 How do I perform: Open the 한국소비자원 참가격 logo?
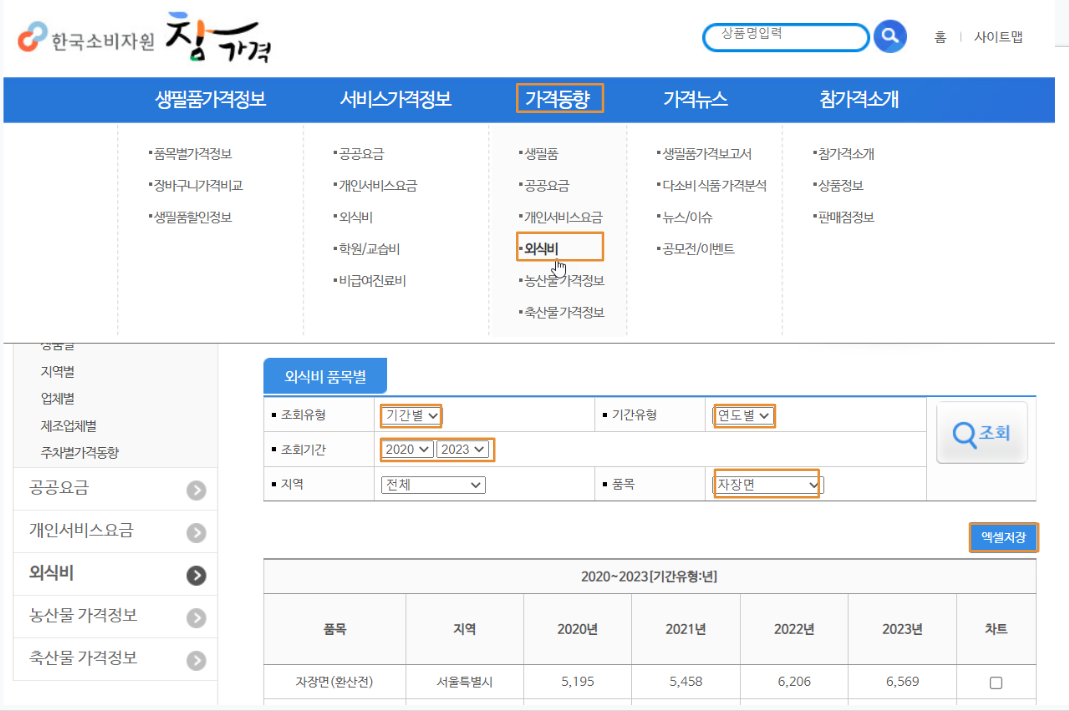[x=145, y=38]
